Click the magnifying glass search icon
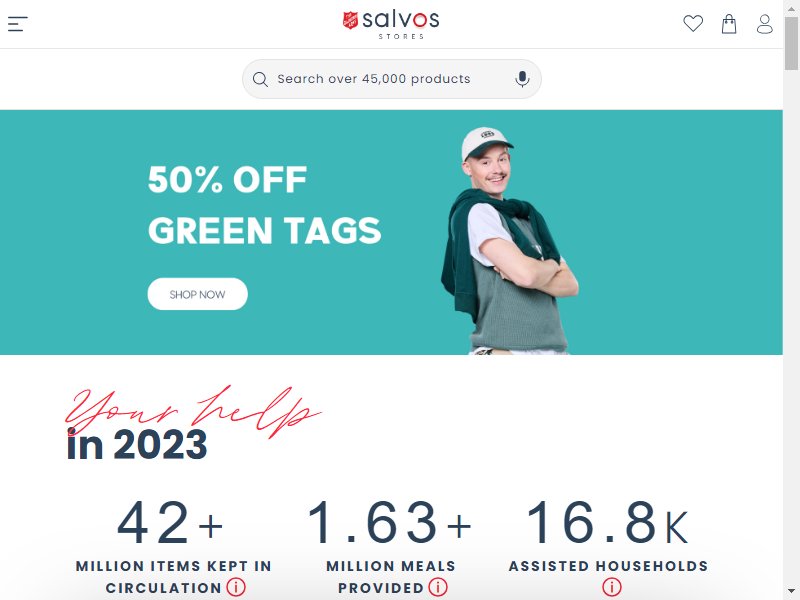Viewport: 800px width, 600px height. point(260,79)
